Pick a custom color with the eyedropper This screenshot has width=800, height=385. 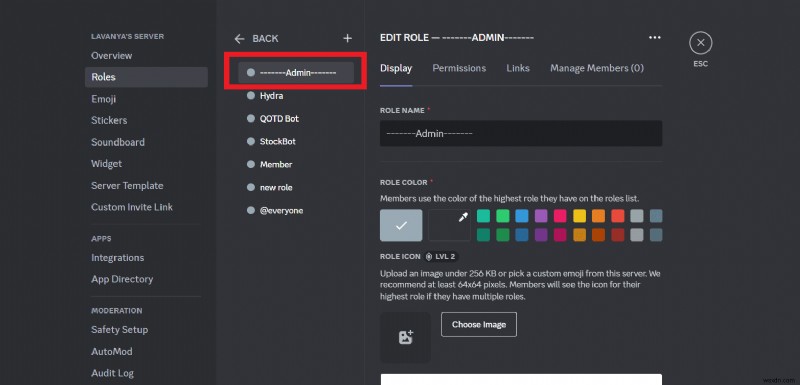coord(463,218)
